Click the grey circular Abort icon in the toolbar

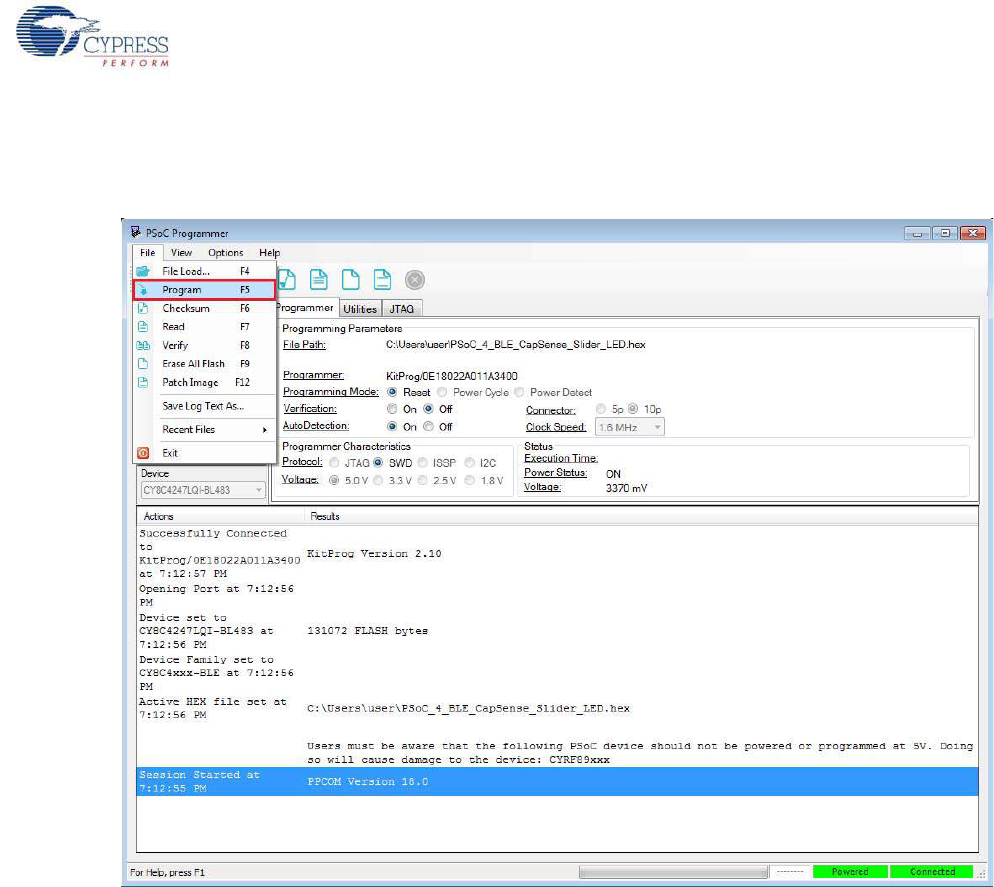pyautogui.click(x=415, y=280)
